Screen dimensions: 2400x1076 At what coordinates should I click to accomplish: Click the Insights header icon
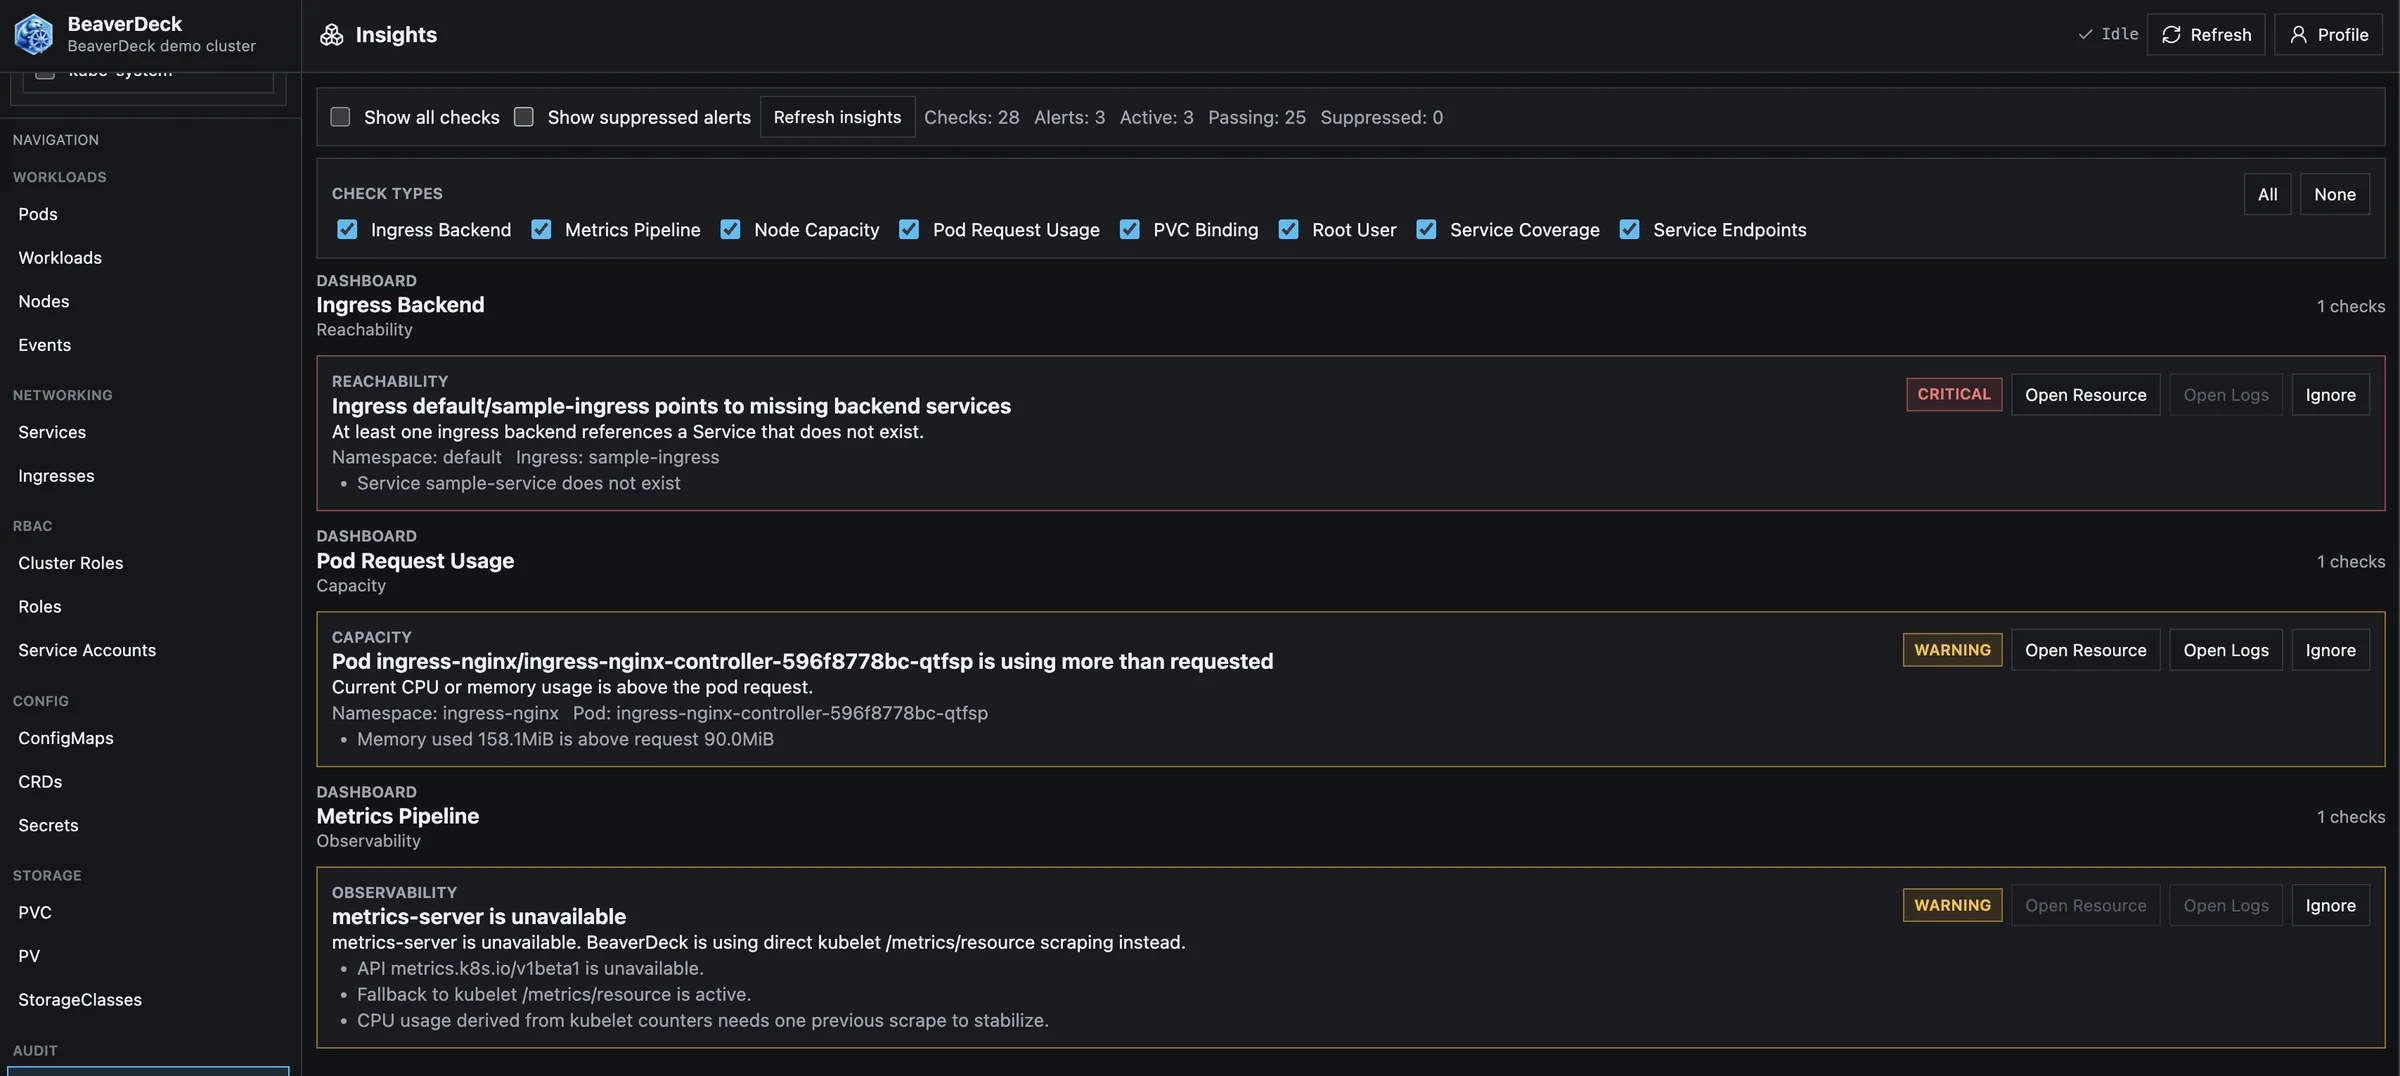331,35
